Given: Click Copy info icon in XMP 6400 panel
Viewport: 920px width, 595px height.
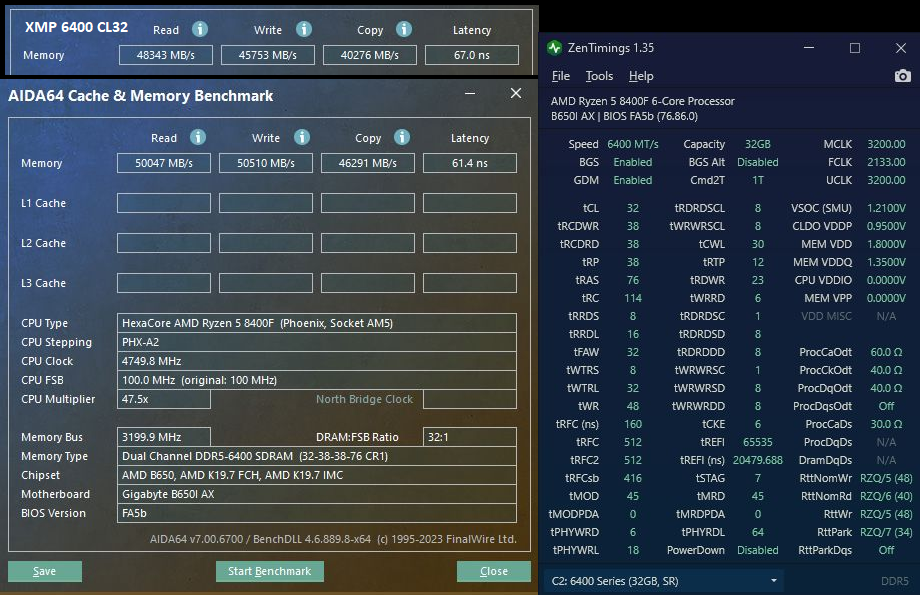Looking at the screenshot, I should pos(404,30).
